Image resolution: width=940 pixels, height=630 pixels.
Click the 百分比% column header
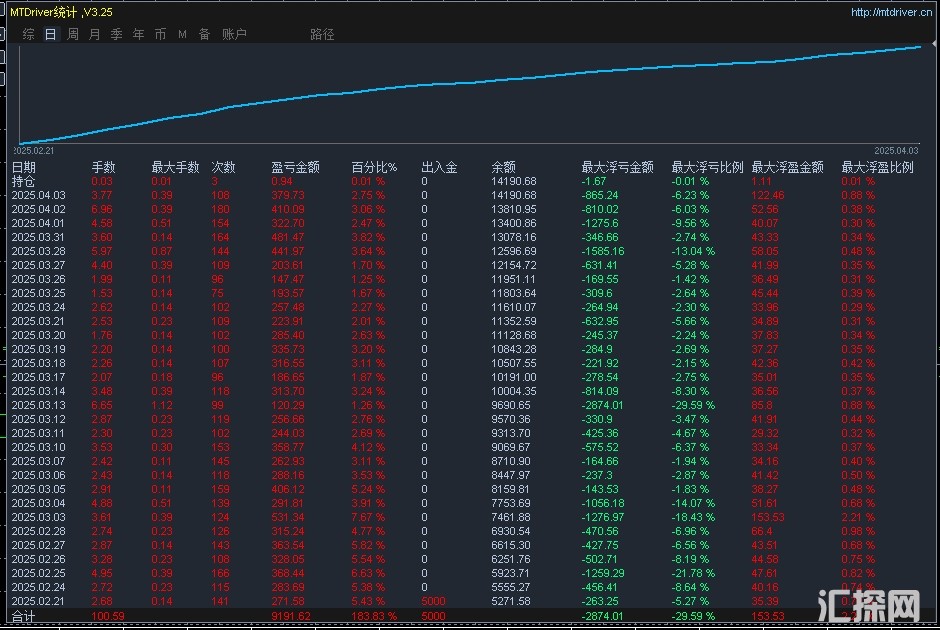[374, 167]
